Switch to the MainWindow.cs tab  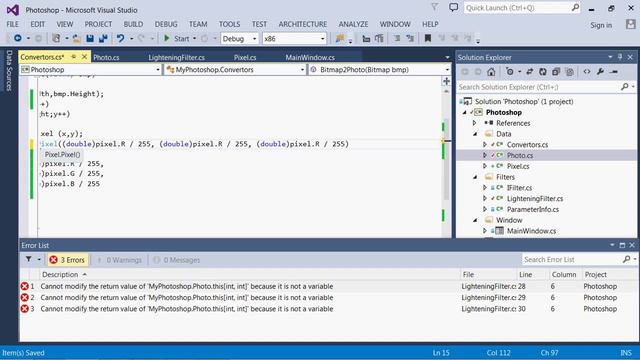point(310,58)
